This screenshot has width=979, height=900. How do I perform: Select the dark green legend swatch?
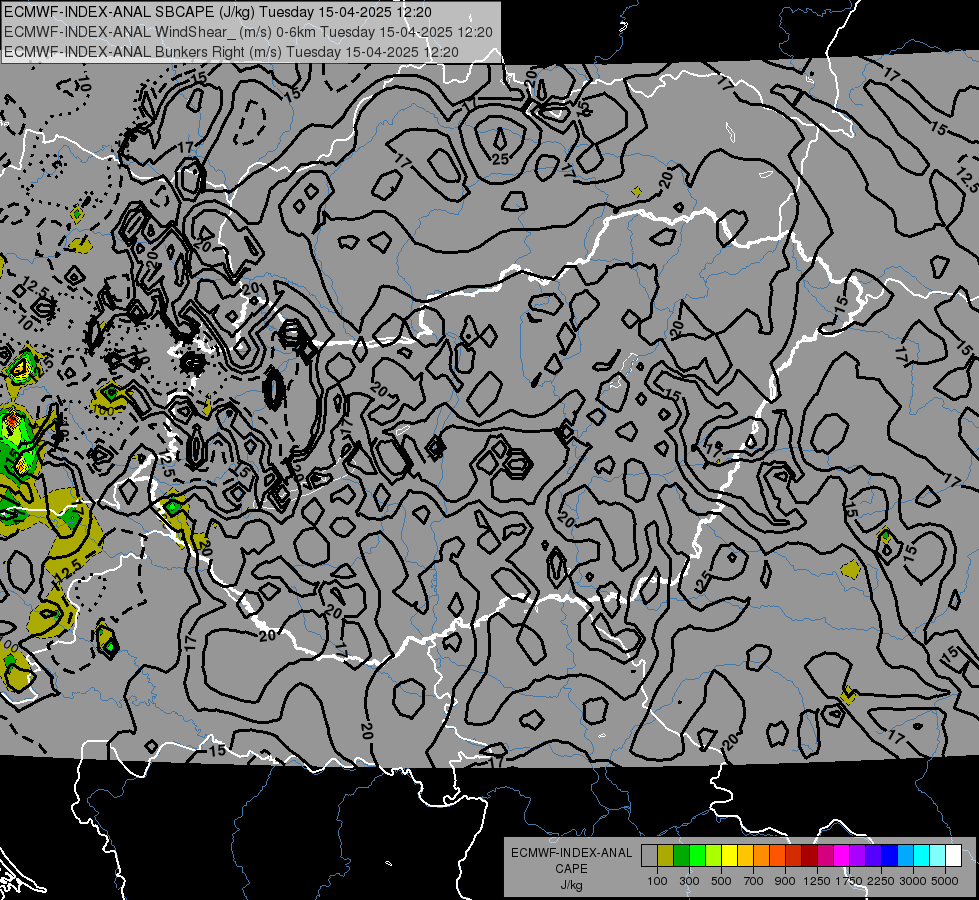coord(681,856)
